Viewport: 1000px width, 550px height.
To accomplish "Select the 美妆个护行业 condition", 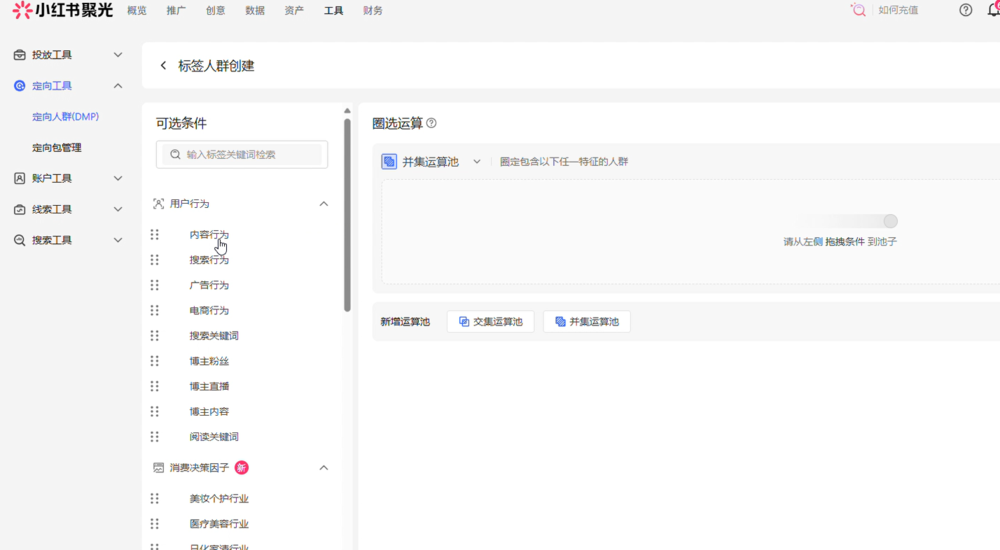I will pyautogui.click(x=219, y=498).
